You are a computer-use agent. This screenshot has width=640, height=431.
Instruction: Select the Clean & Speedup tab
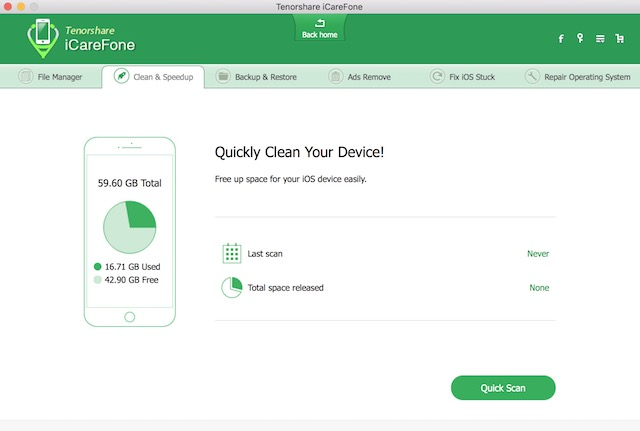pyautogui.click(x=152, y=77)
